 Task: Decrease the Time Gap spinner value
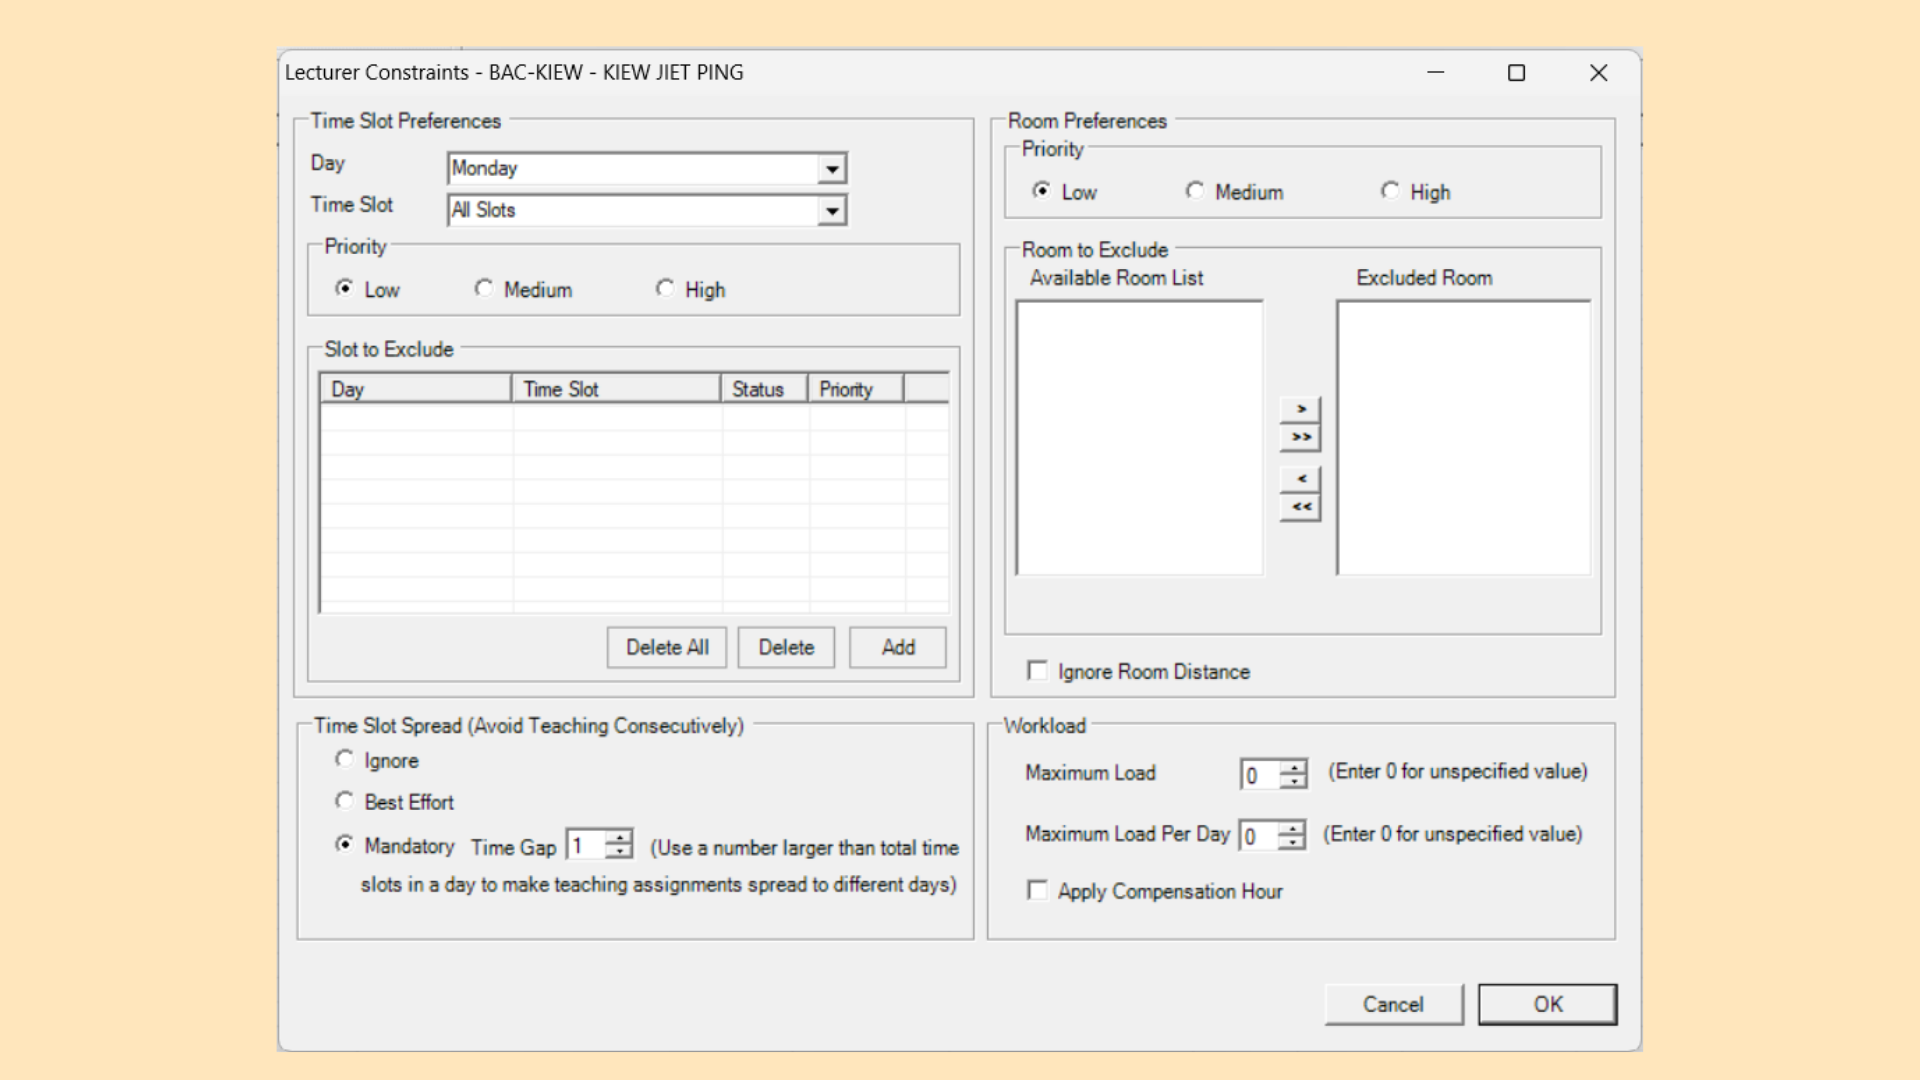click(x=620, y=852)
